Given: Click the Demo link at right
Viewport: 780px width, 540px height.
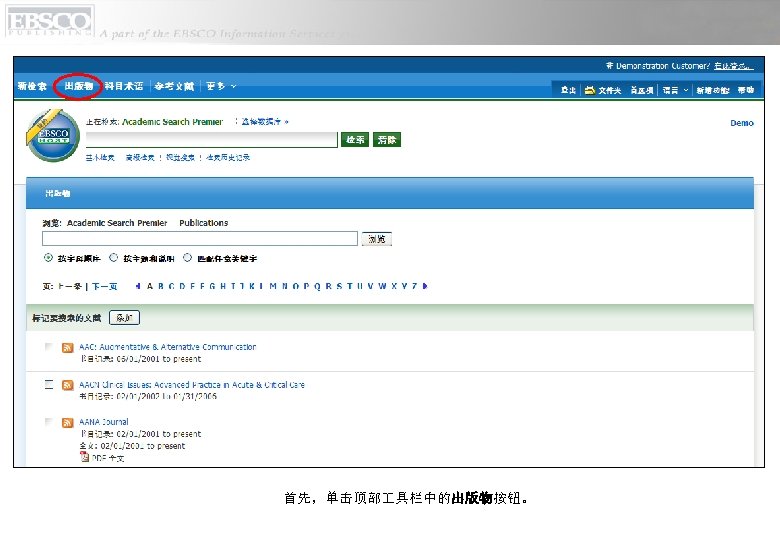Looking at the screenshot, I should 742,123.
